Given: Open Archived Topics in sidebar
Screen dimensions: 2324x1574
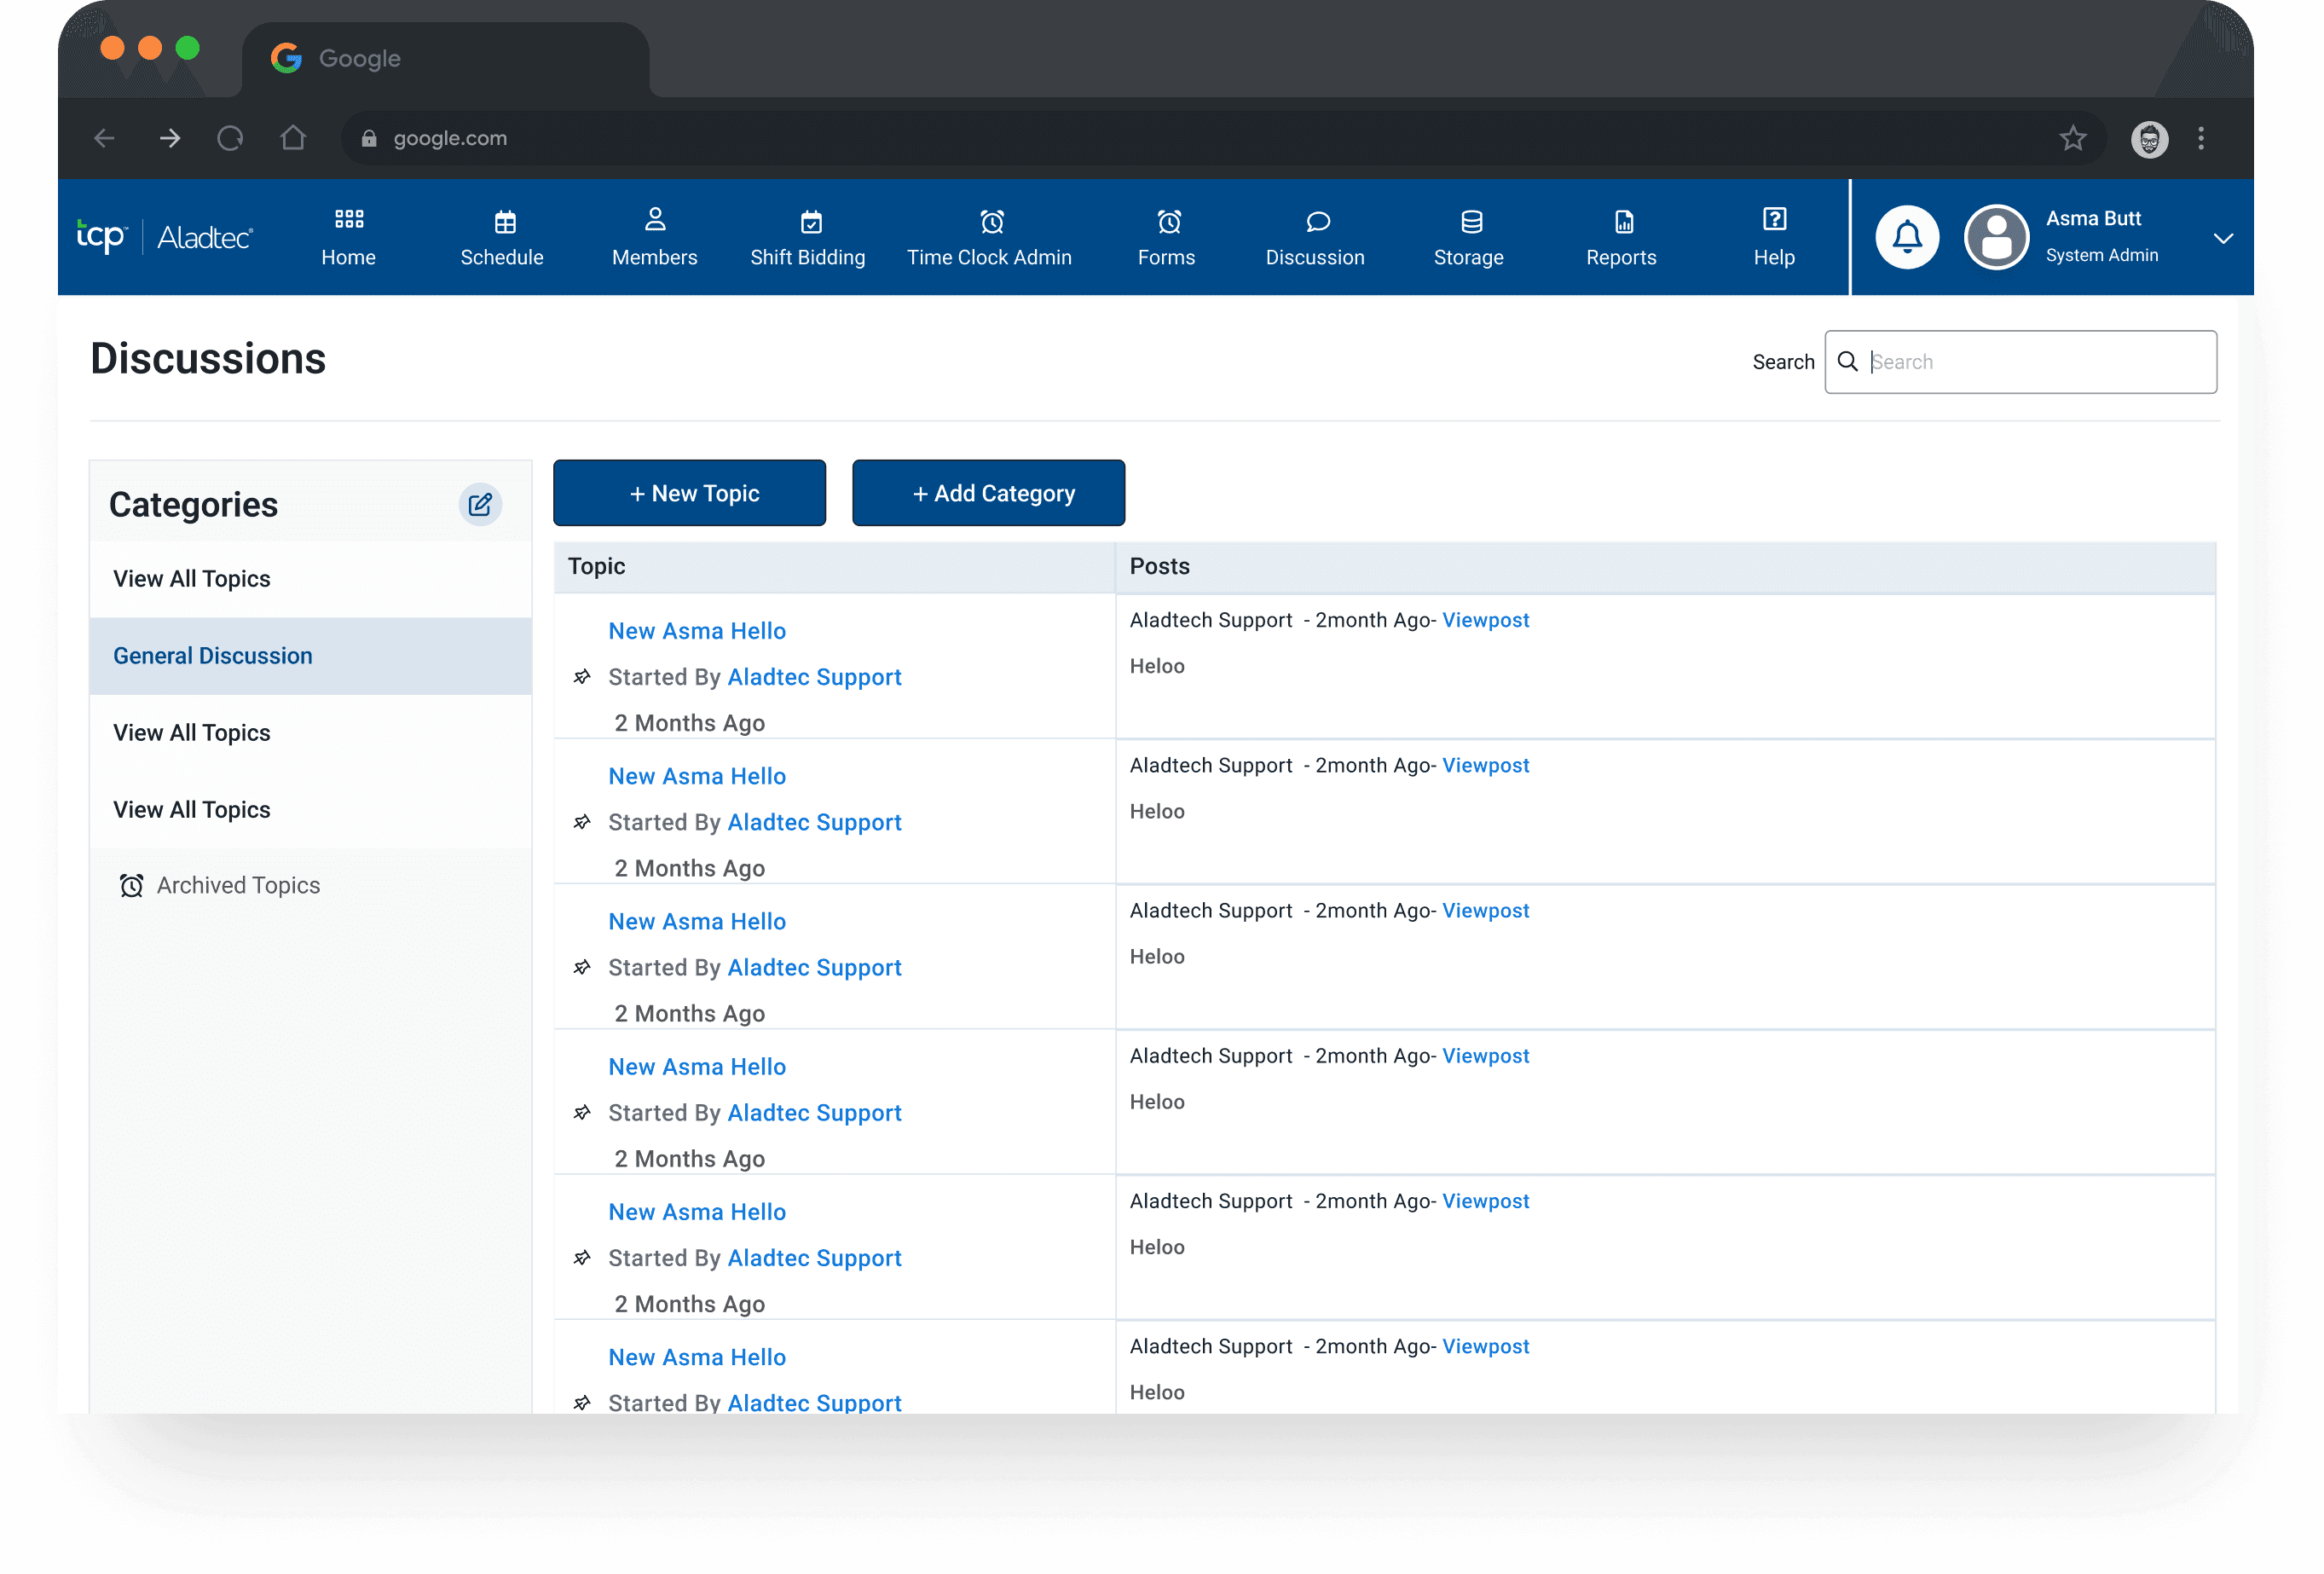Looking at the screenshot, I should tap(237, 885).
